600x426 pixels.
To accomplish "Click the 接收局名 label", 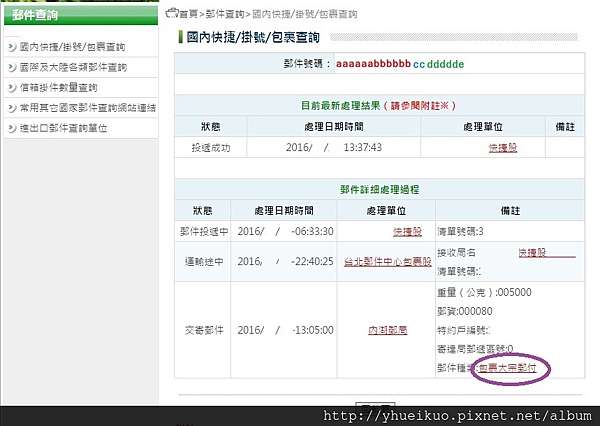I will [x=457, y=253].
